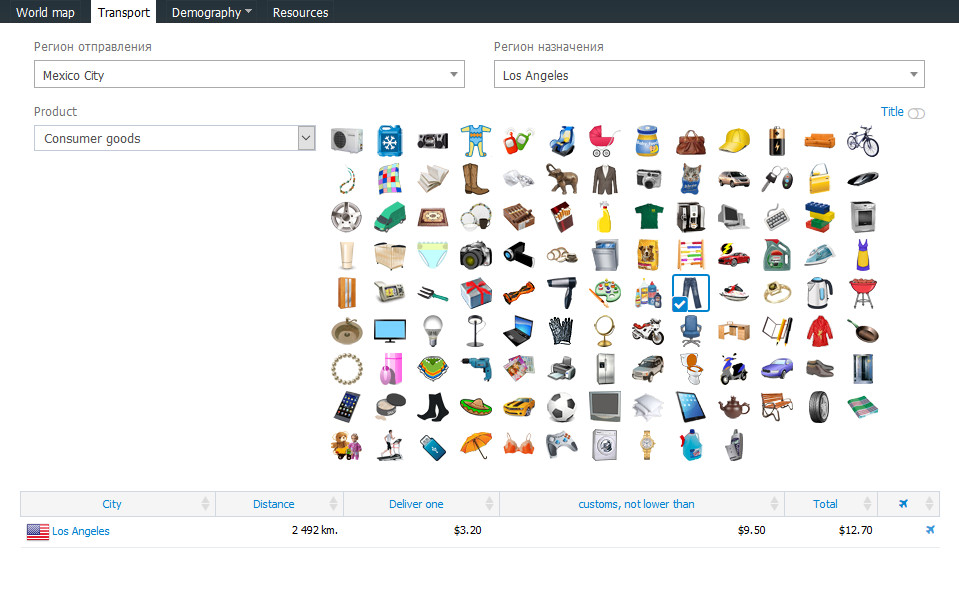Select the orange umbrella product

(475, 444)
